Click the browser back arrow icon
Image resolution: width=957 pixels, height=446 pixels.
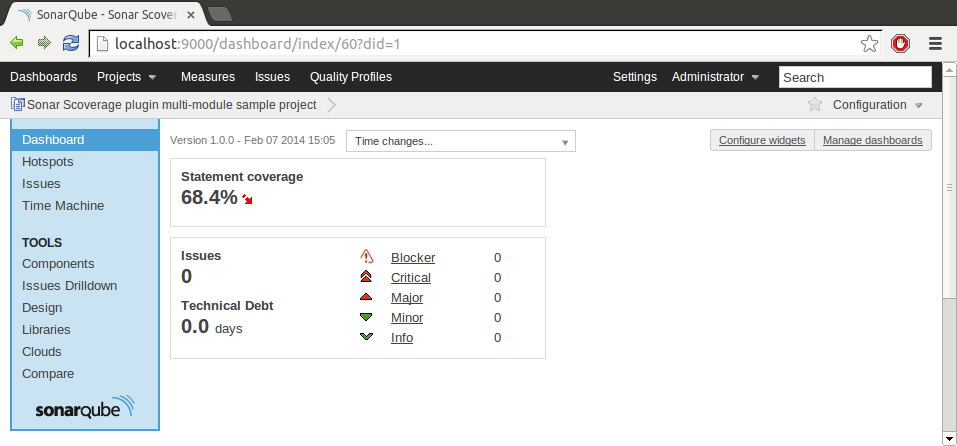17,43
